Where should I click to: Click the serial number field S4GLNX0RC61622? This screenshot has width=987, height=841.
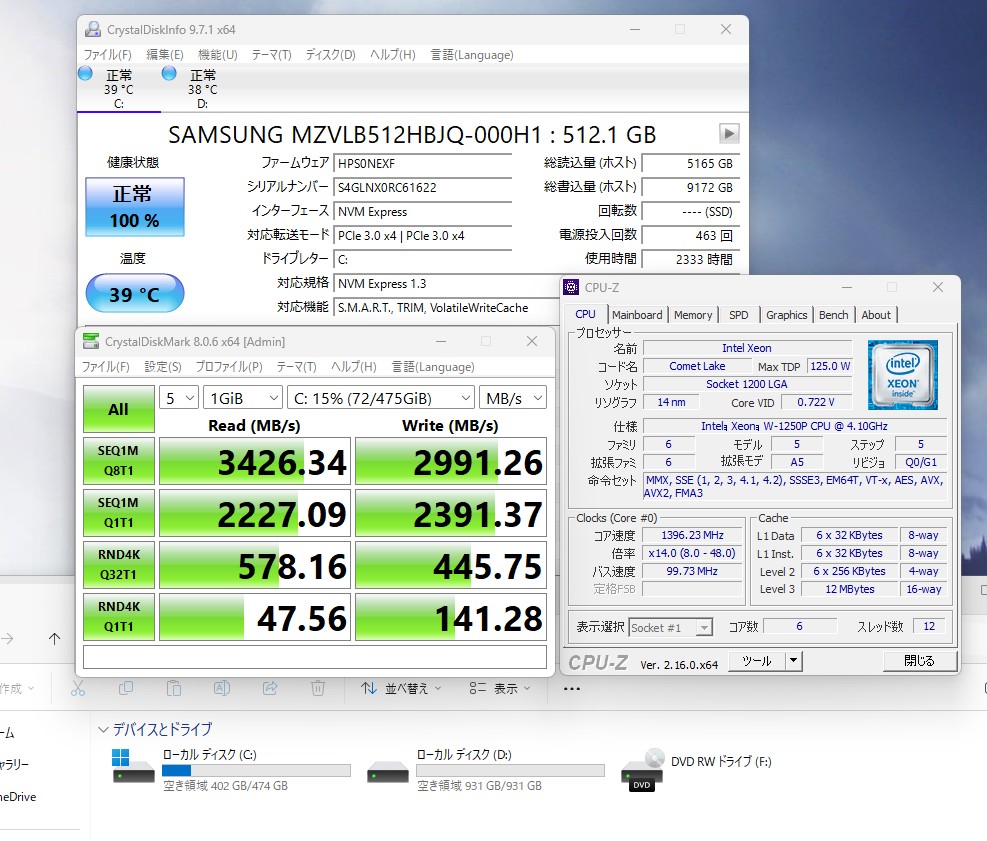[422, 188]
